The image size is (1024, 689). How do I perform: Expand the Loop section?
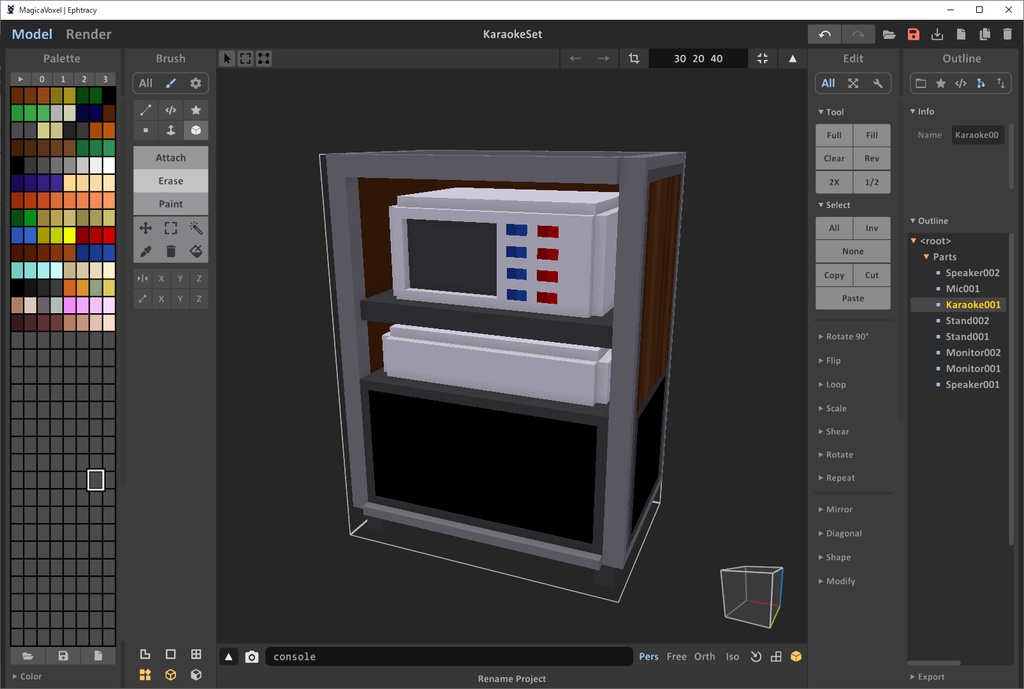(x=832, y=384)
